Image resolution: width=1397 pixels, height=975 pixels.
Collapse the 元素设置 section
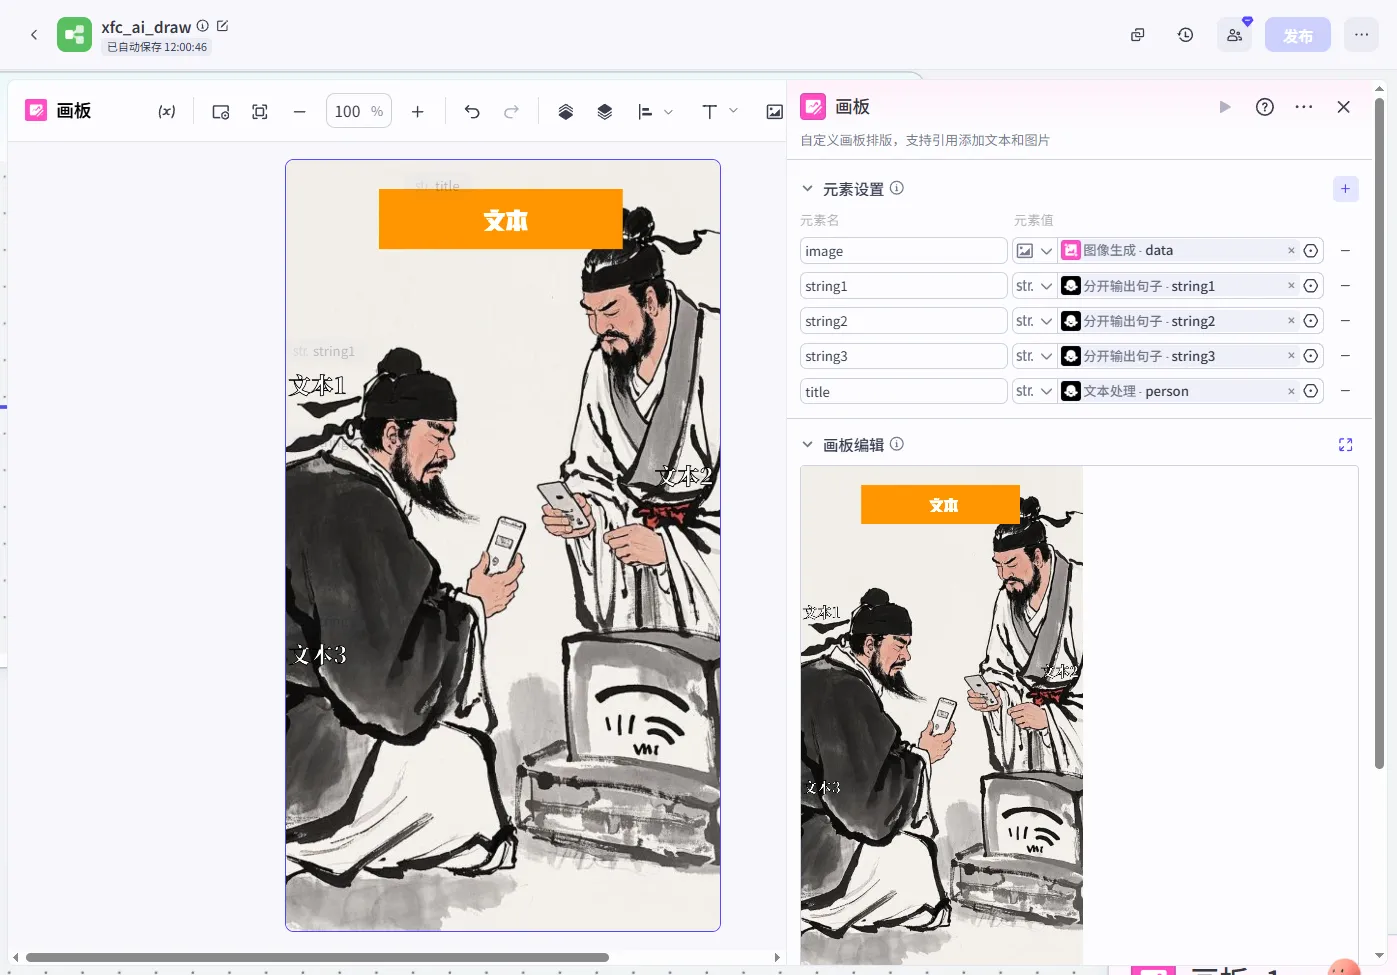tap(807, 189)
